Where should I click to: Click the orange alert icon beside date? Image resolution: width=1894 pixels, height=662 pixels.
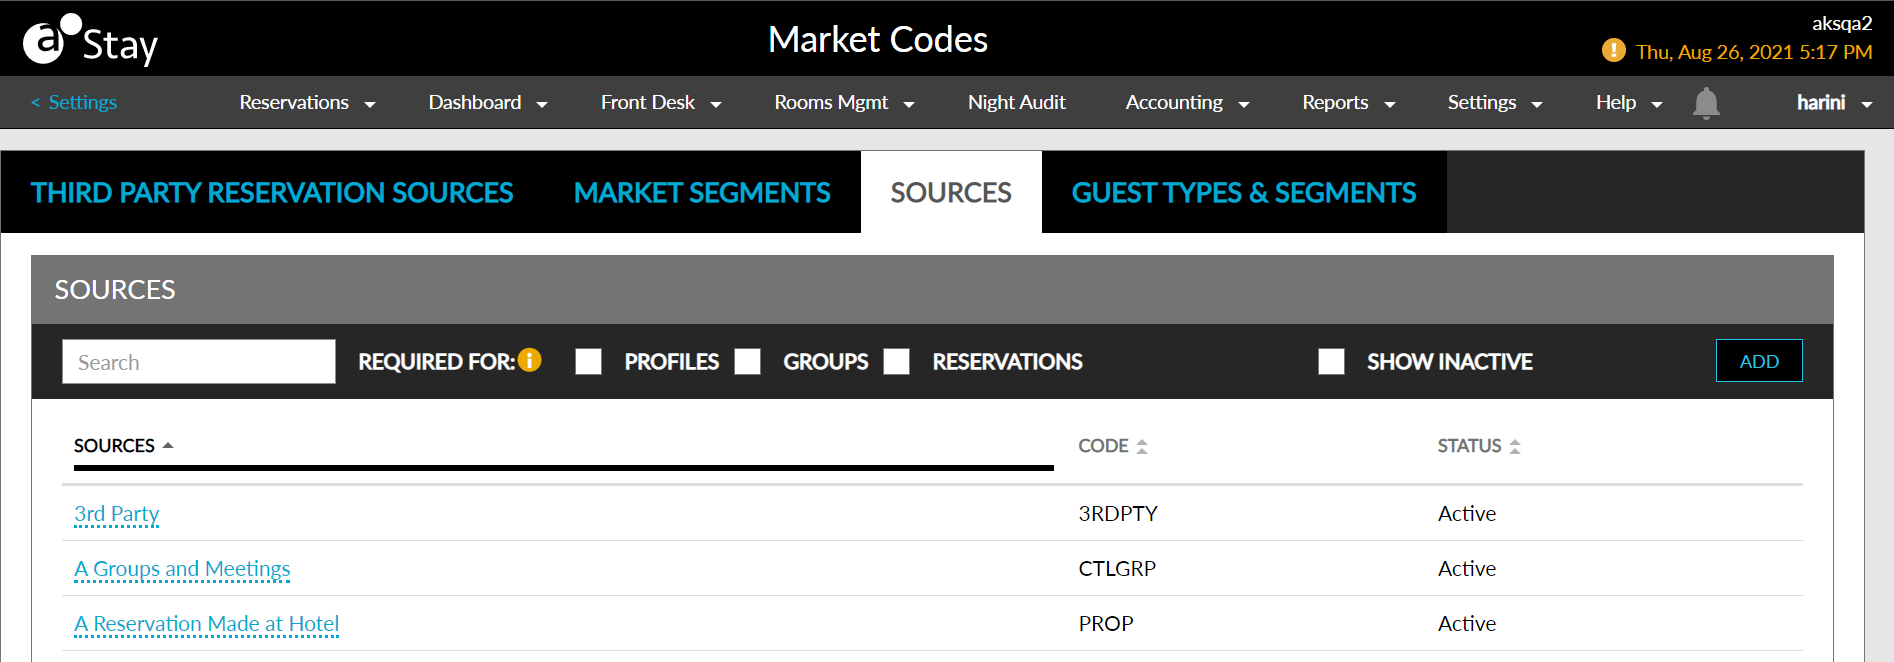click(1613, 50)
